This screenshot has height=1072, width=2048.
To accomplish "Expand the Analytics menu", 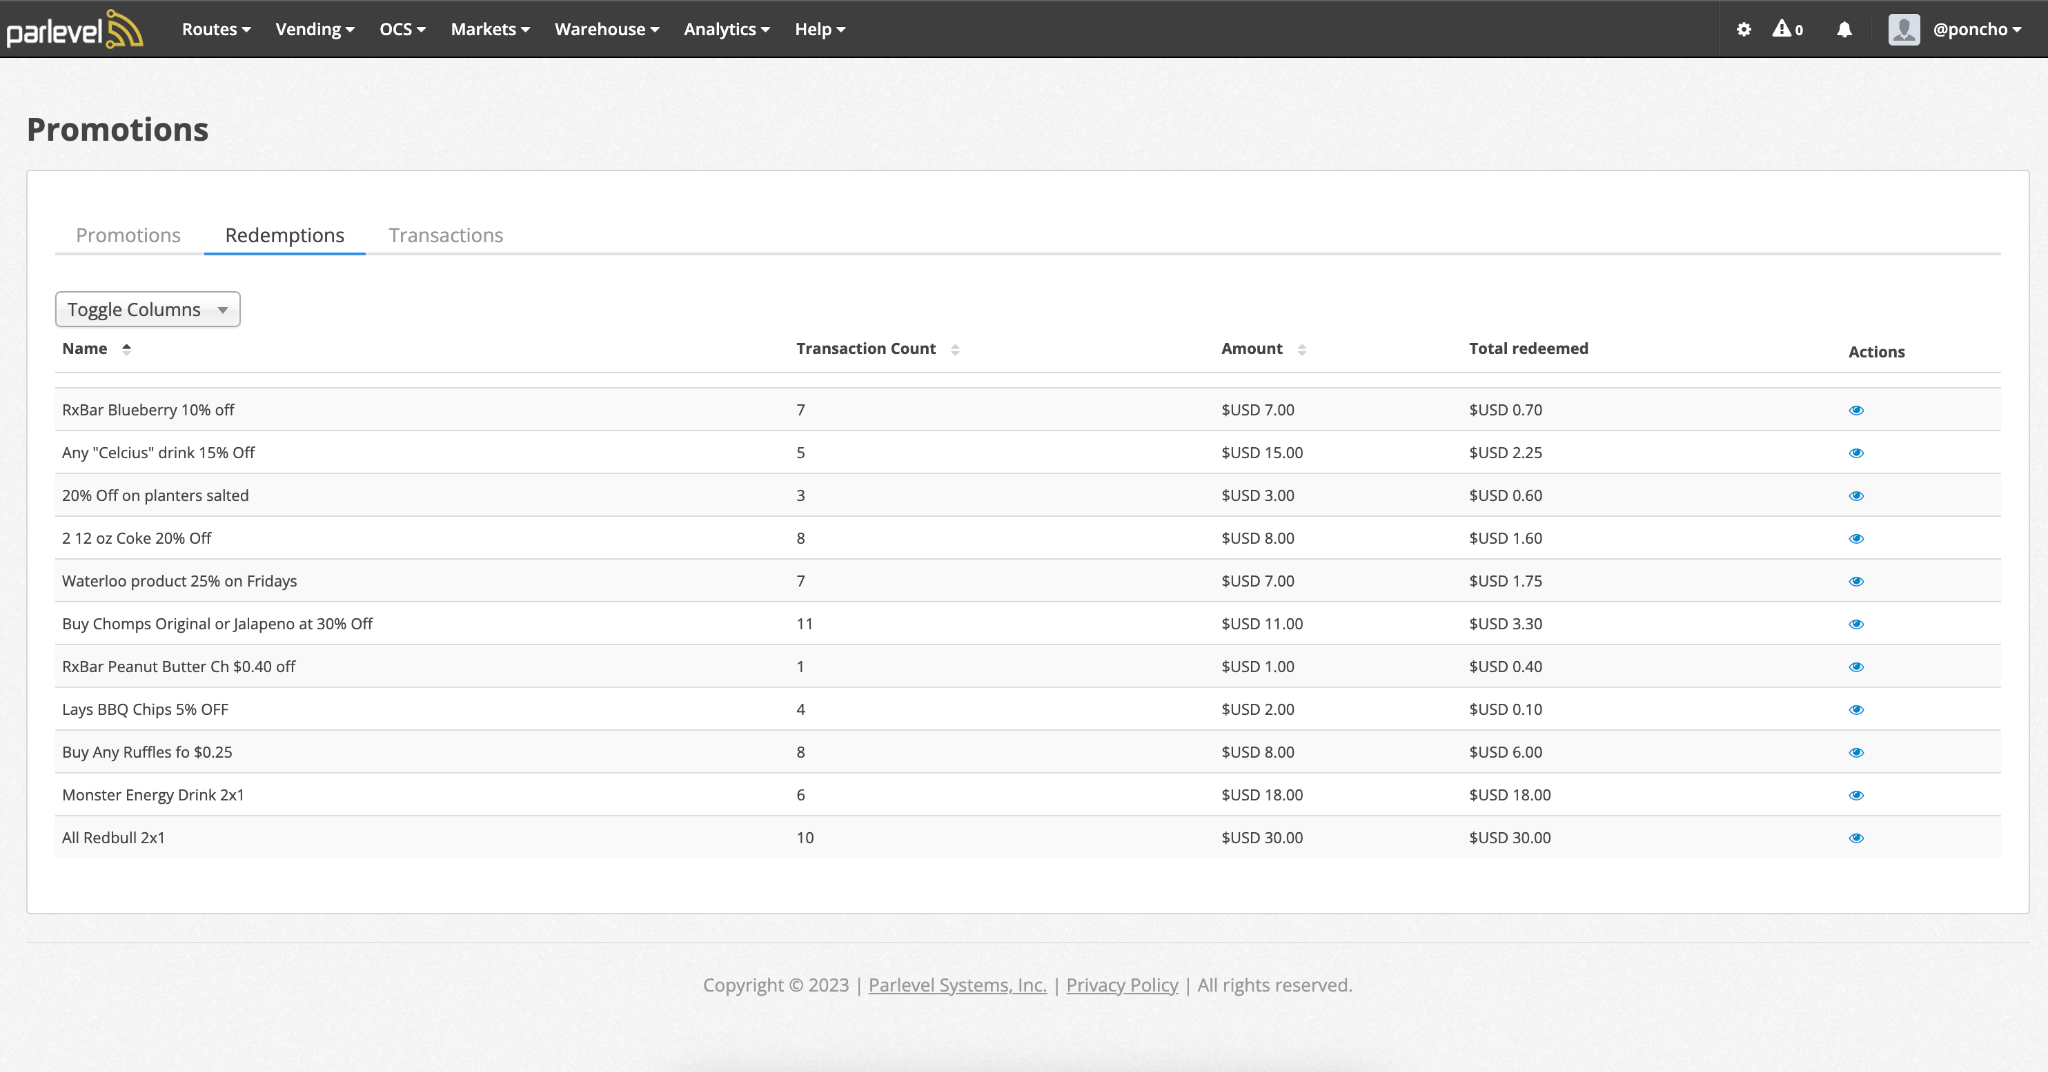I will (727, 29).
